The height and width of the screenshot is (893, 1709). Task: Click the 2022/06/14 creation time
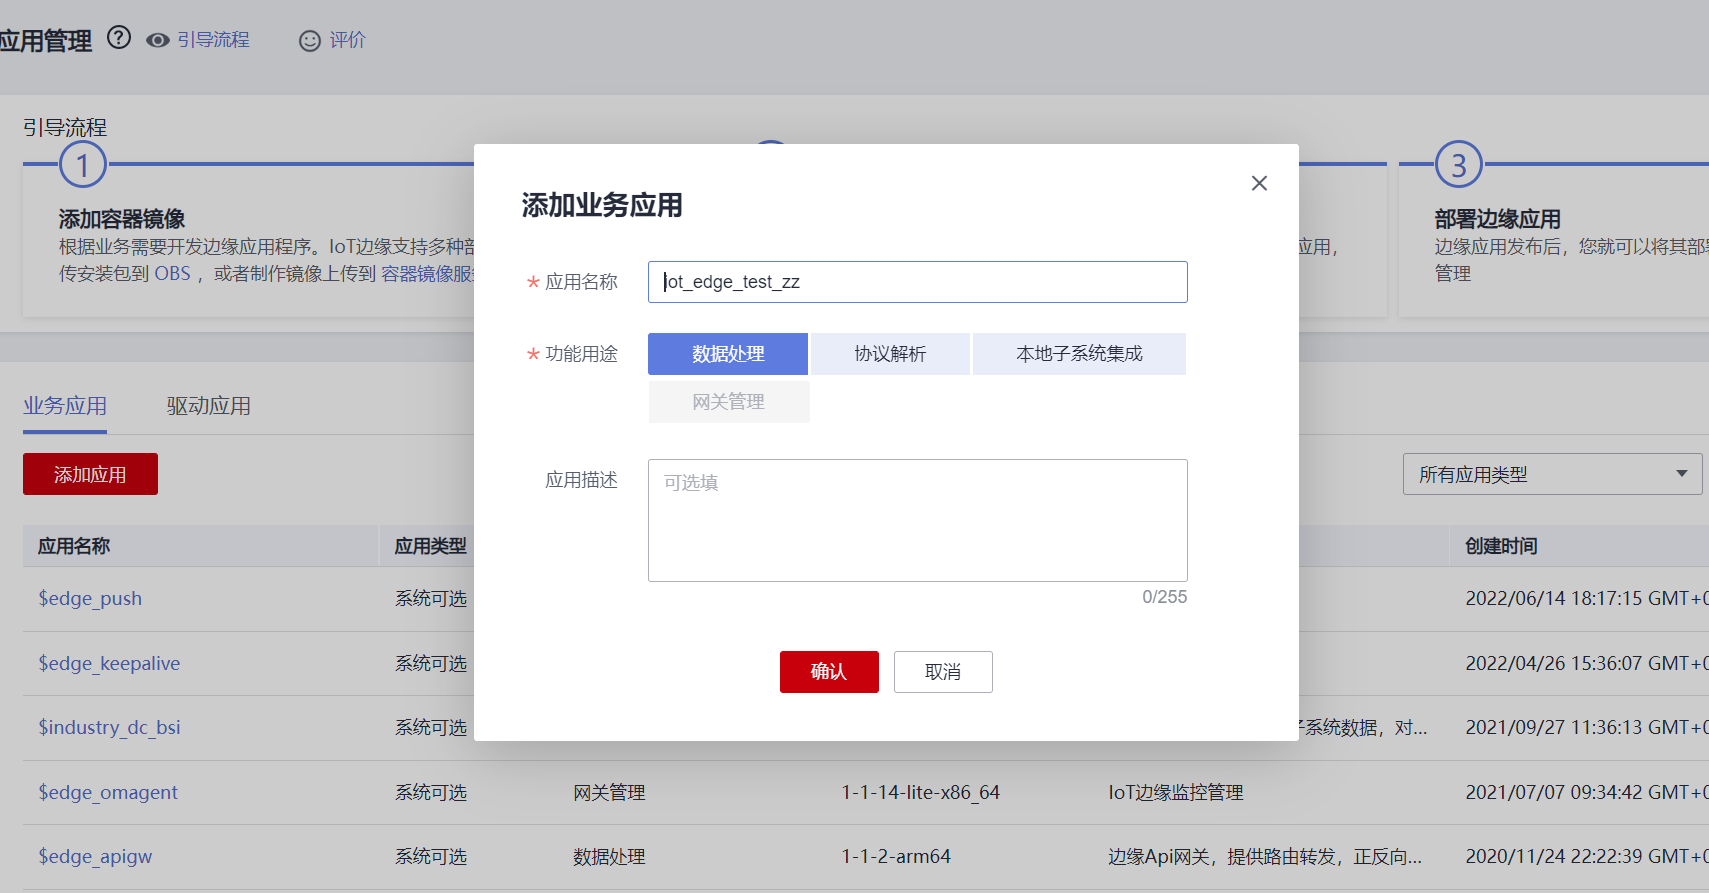(x=1587, y=598)
